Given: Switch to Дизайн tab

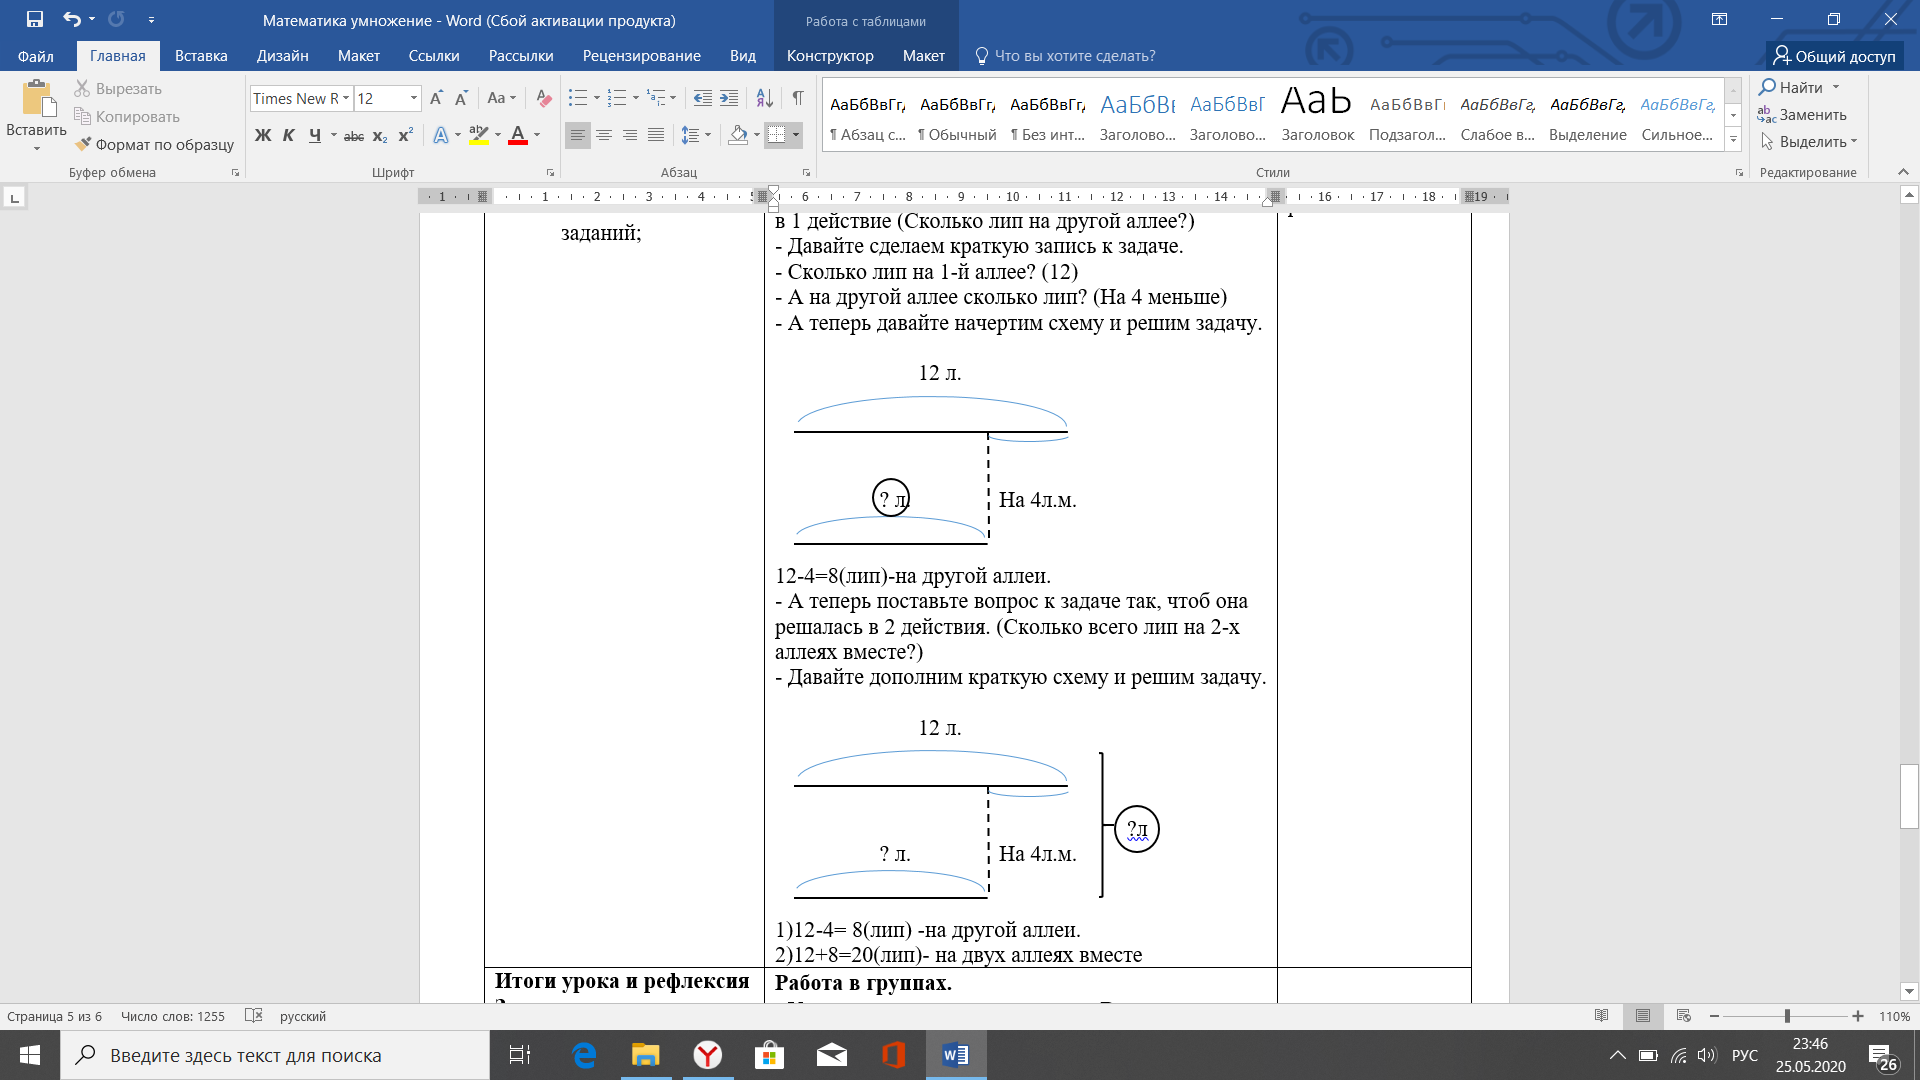Looking at the screenshot, I should click(x=282, y=56).
